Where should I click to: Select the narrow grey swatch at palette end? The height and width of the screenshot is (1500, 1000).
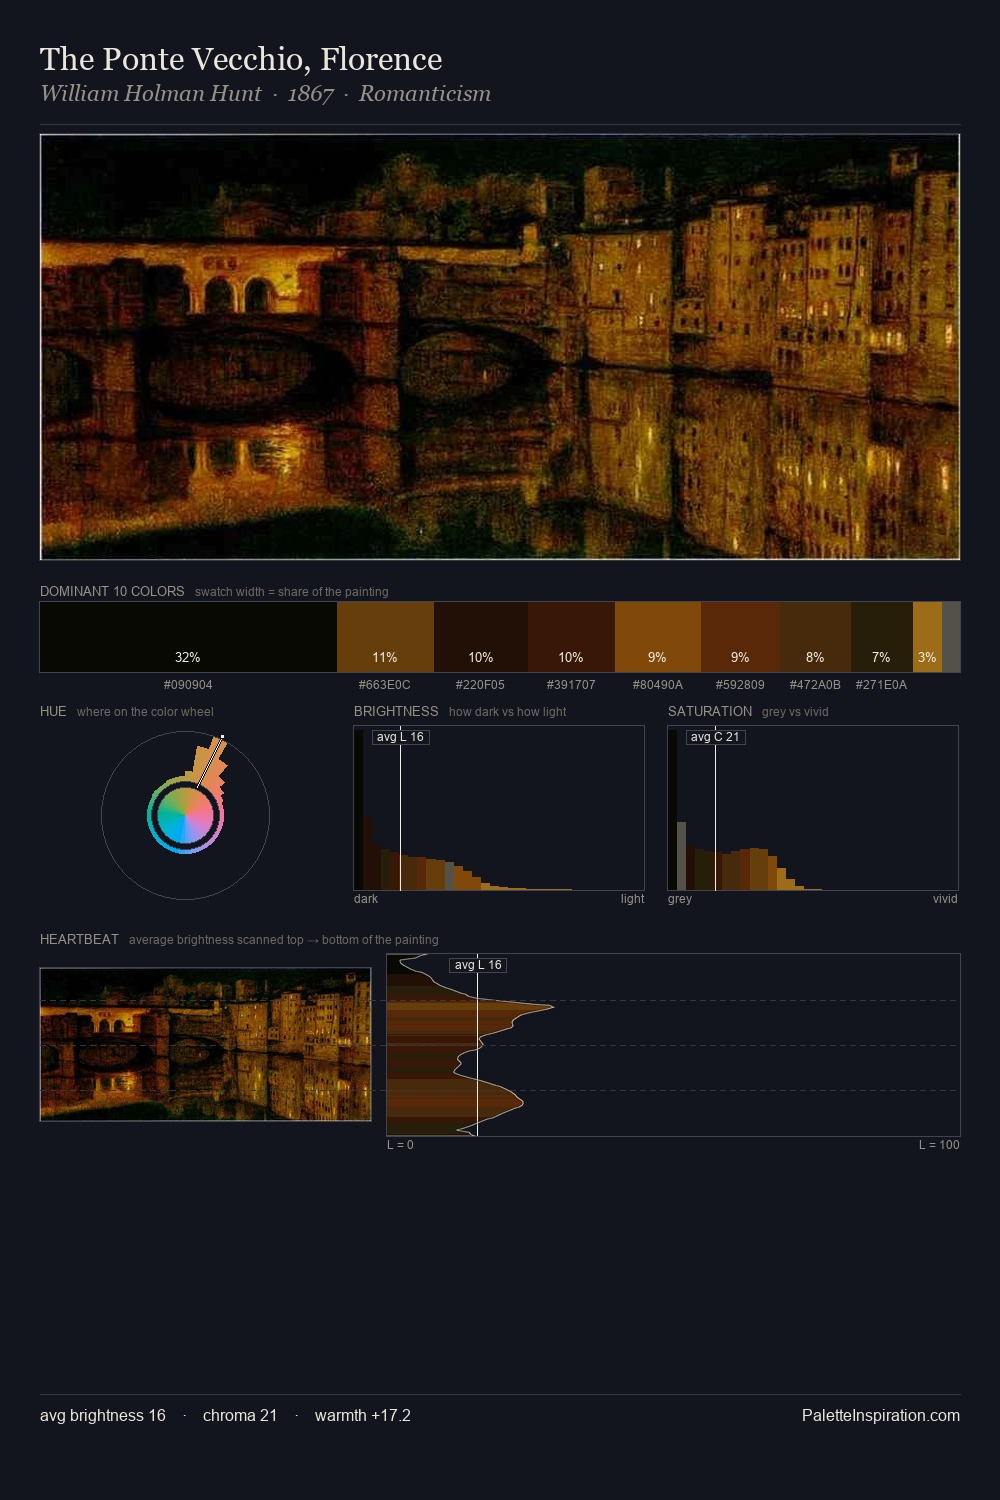point(951,637)
